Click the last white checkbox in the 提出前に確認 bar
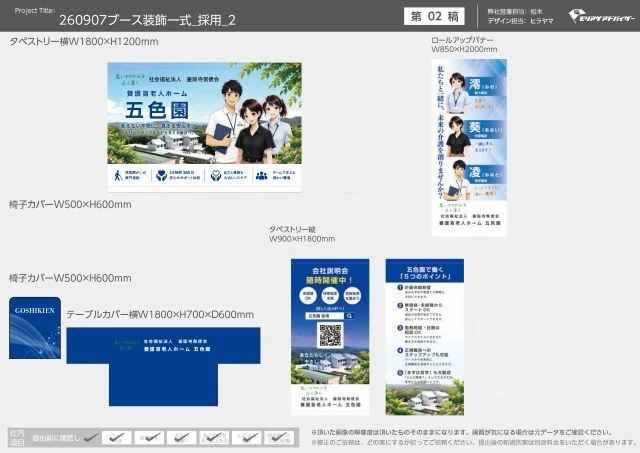The height and width of the screenshot is (453, 640). click(x=279, y=437)
